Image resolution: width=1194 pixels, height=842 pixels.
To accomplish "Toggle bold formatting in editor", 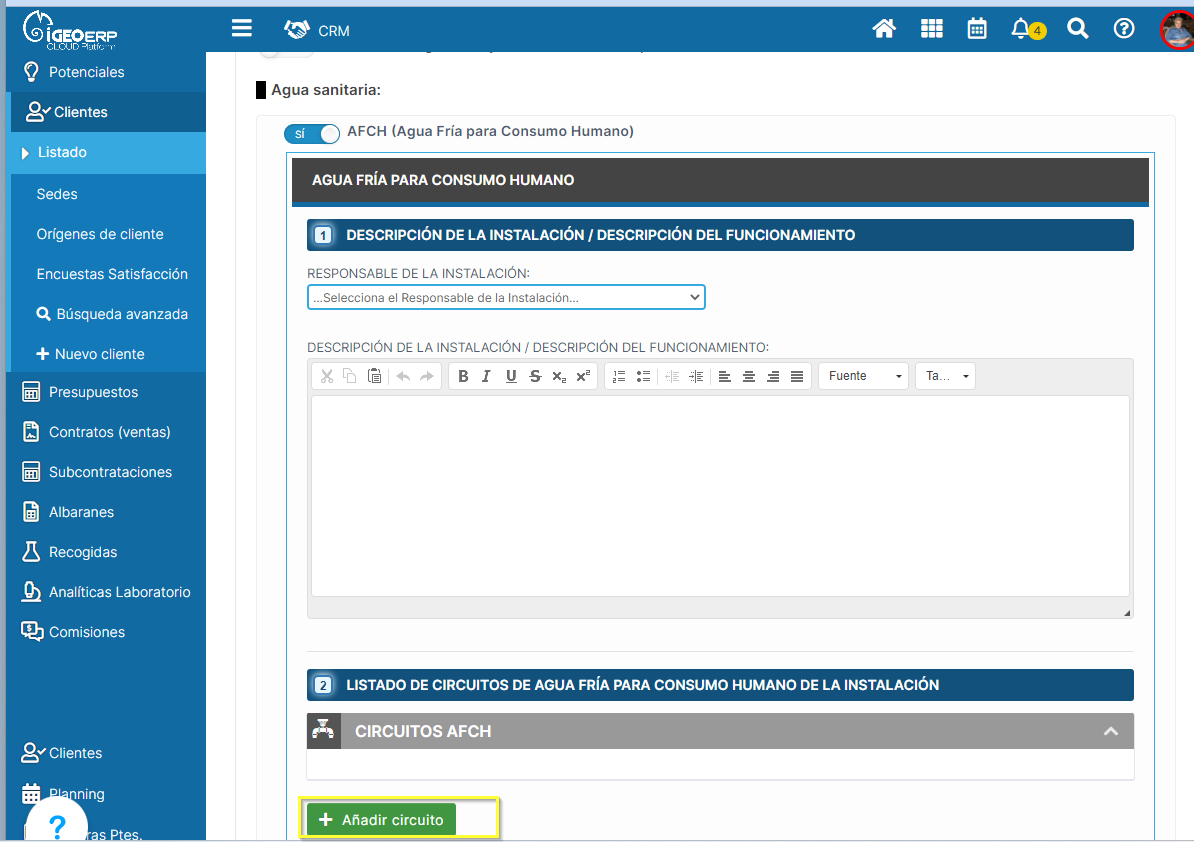I will (x=463, y=376).
